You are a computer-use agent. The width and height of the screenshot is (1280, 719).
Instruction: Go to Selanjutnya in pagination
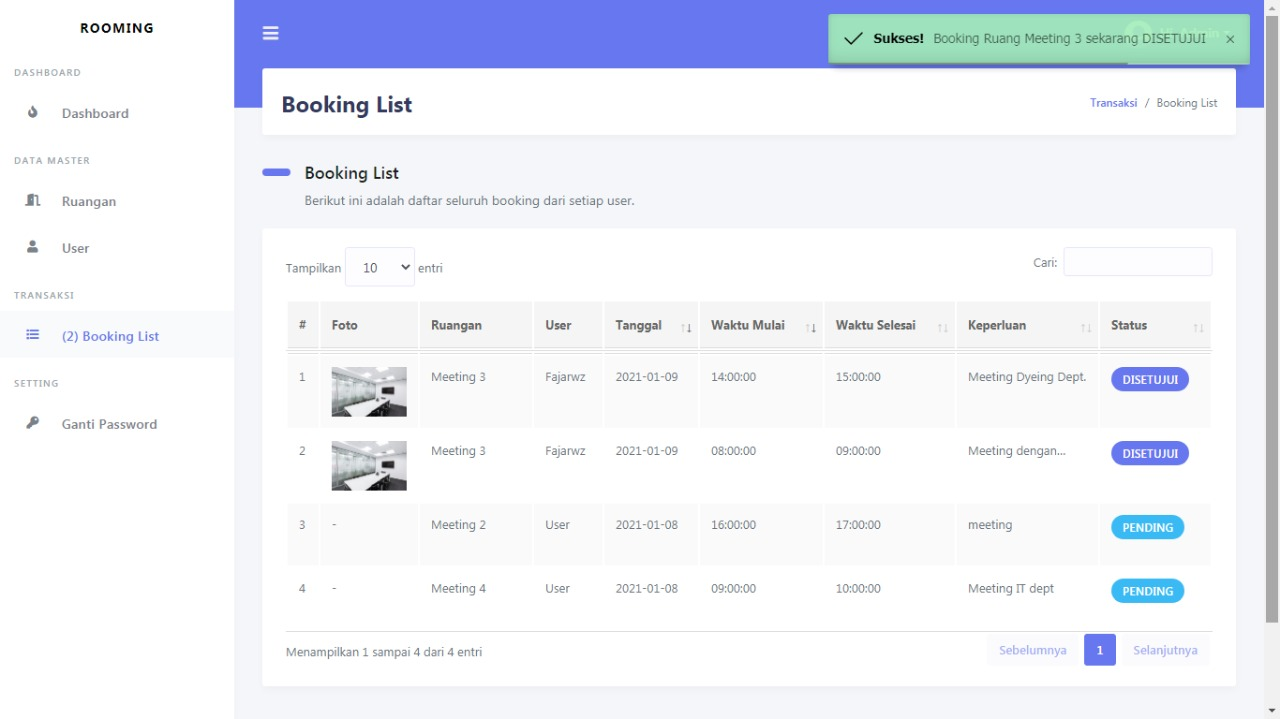tap(1164, 649)
